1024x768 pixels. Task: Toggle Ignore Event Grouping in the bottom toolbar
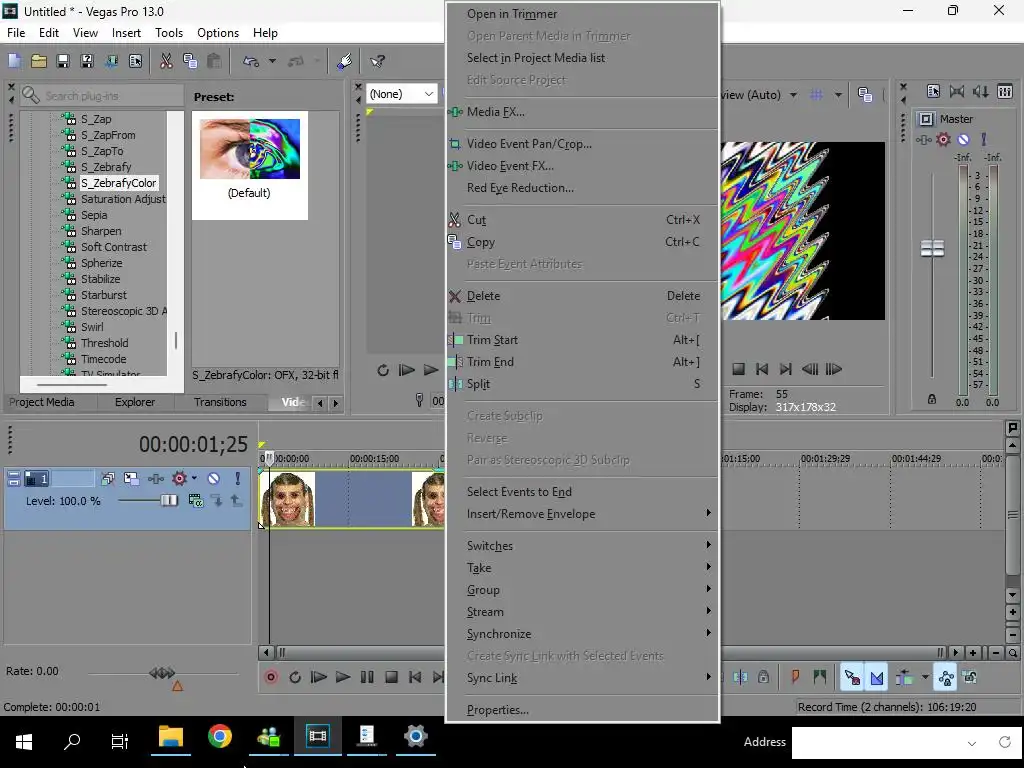pyautogui.click(x=970, y=677)
